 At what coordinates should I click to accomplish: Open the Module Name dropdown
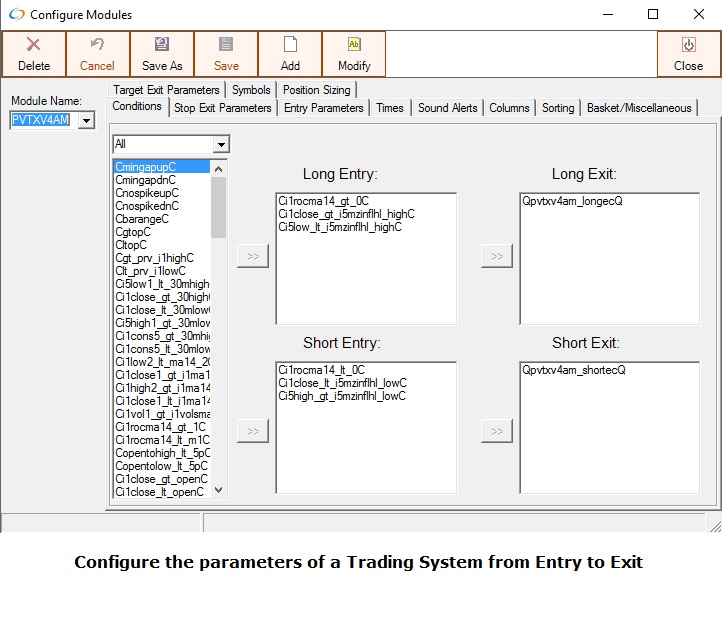[x=86, y=121]
